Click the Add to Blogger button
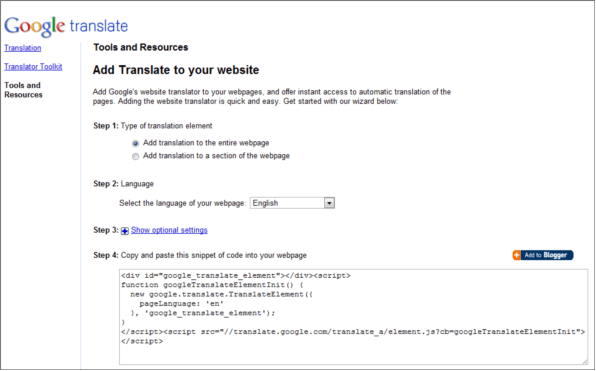This screenshot has width=596, height=371. (x=543, y=255)
